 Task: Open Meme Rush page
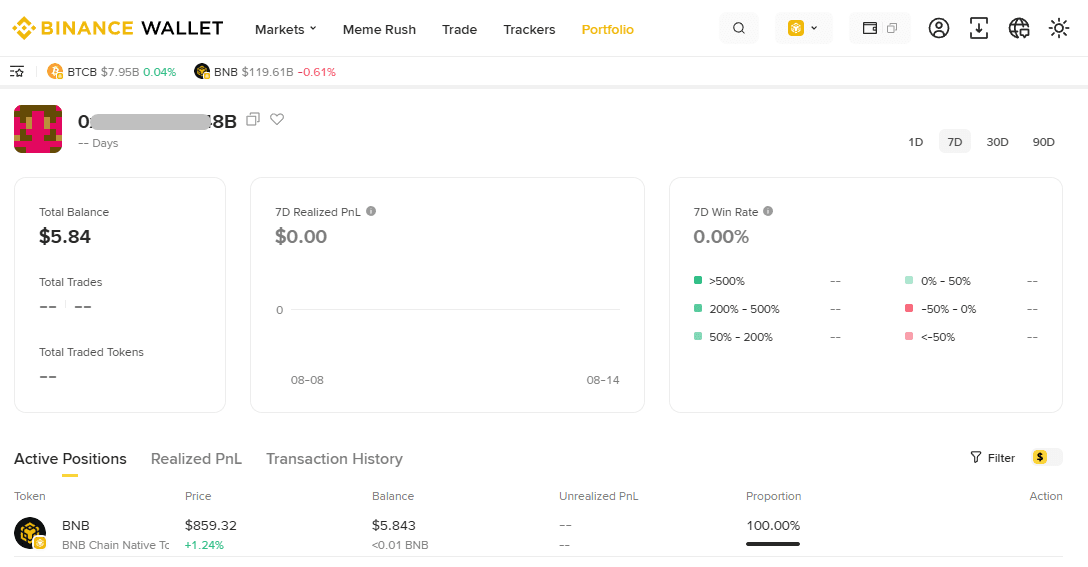pos(380,29)
